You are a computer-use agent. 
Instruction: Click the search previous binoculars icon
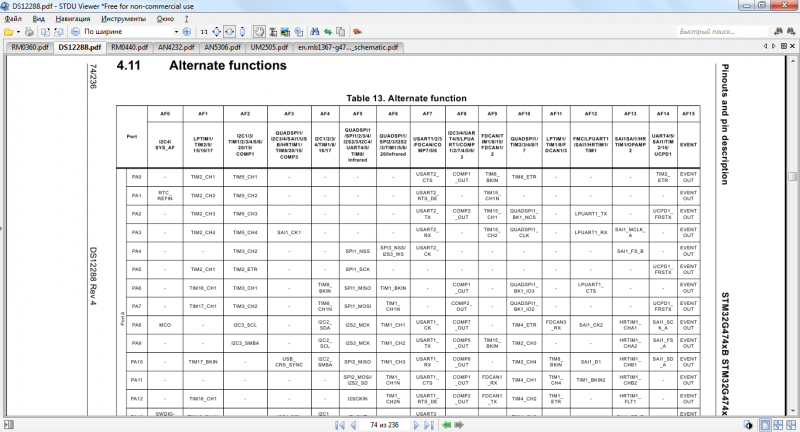[x=778, y=32]
